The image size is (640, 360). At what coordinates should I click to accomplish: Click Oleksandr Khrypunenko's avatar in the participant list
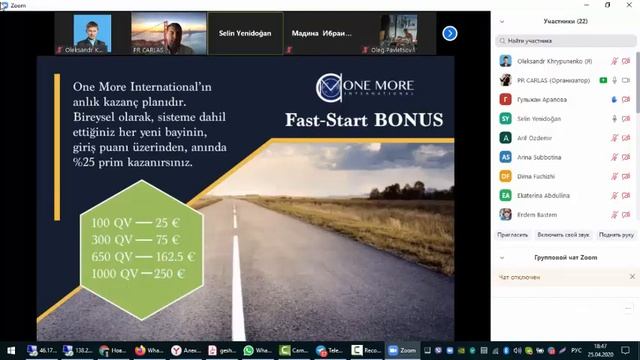[506, 61]
